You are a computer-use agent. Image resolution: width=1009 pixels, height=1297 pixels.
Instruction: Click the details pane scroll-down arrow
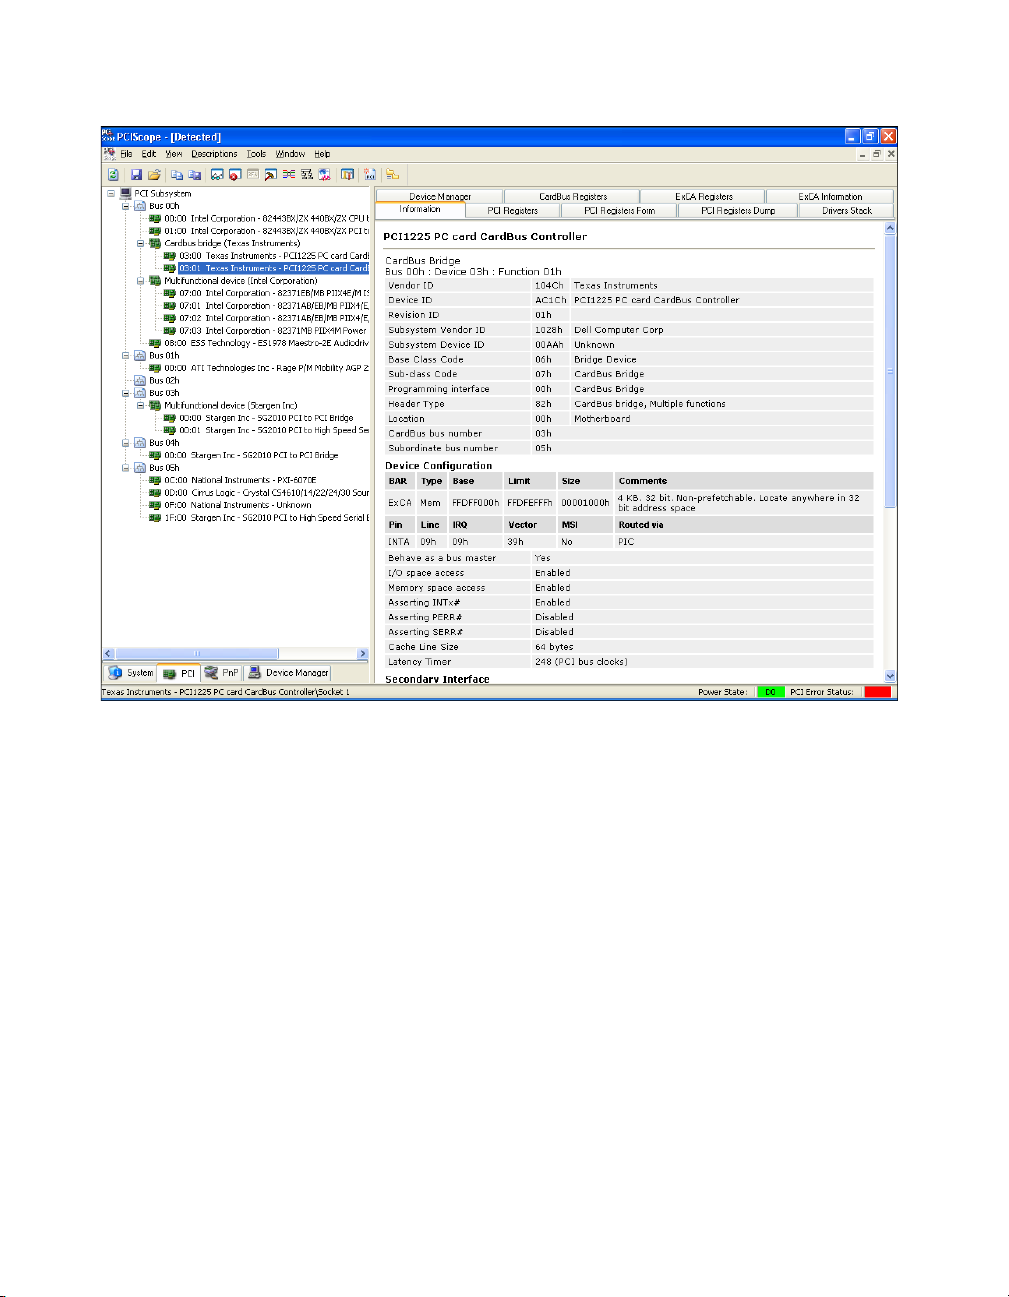[x=890, y=677]
